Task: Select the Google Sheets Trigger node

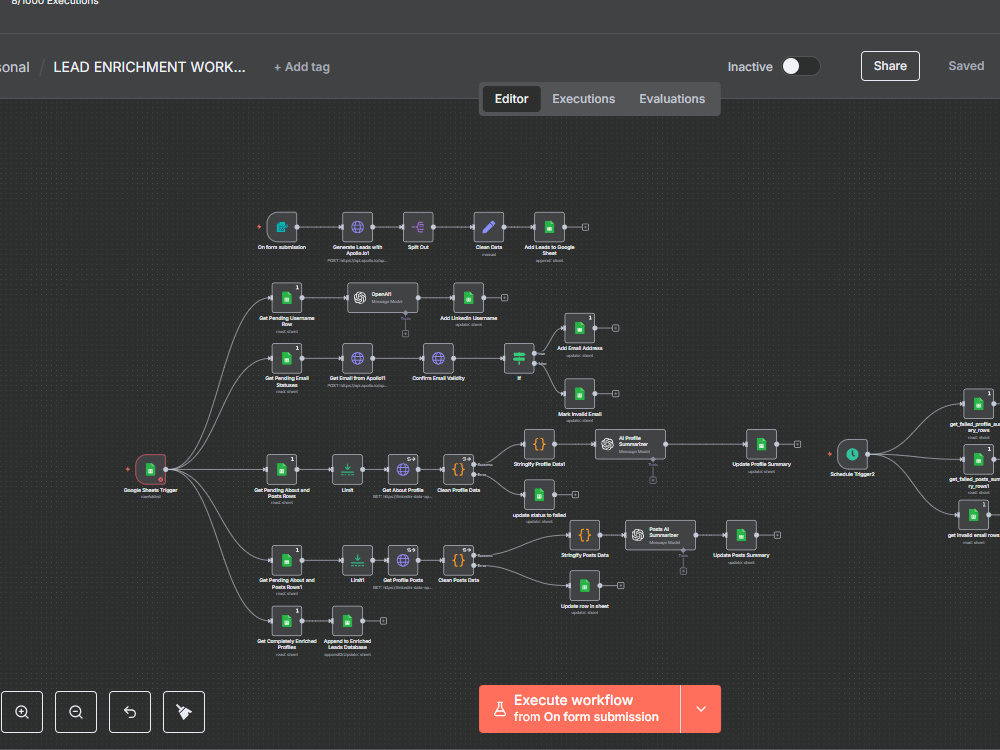Action: [151, 470]
